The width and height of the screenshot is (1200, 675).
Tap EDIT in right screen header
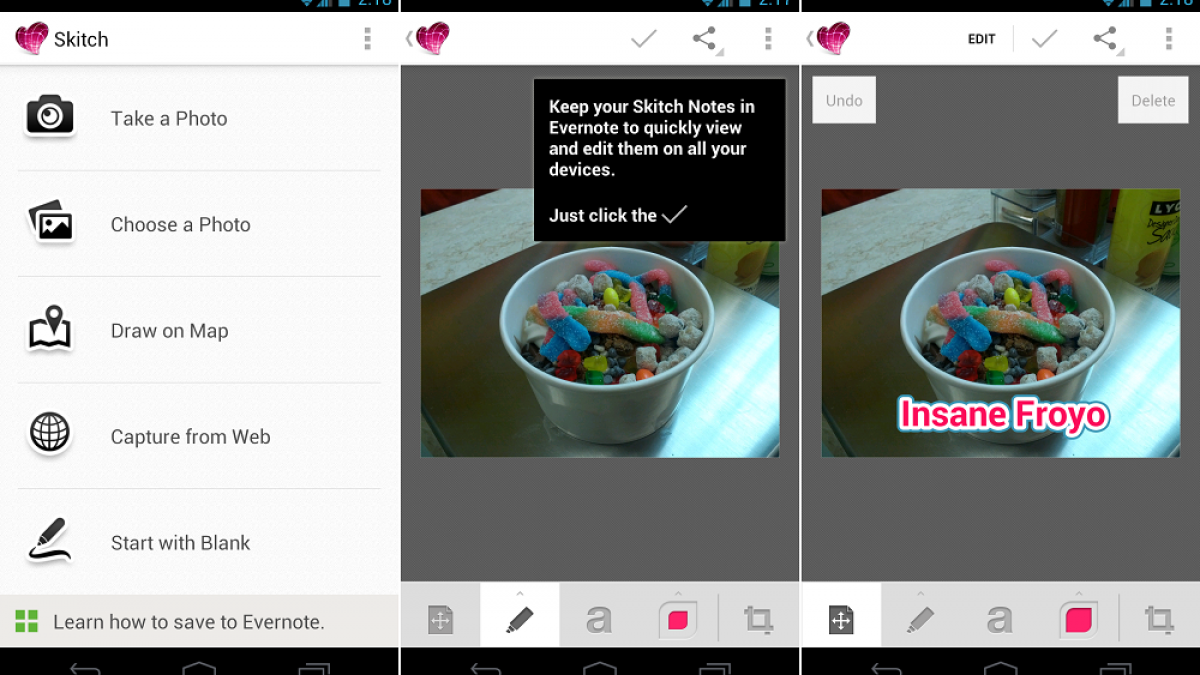982,39
